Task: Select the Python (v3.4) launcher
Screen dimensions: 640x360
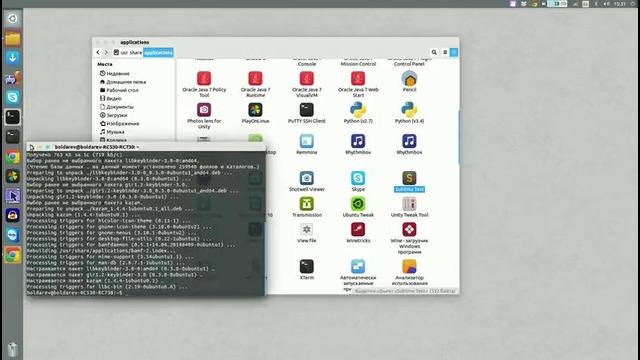Action: tap(409, 110)
